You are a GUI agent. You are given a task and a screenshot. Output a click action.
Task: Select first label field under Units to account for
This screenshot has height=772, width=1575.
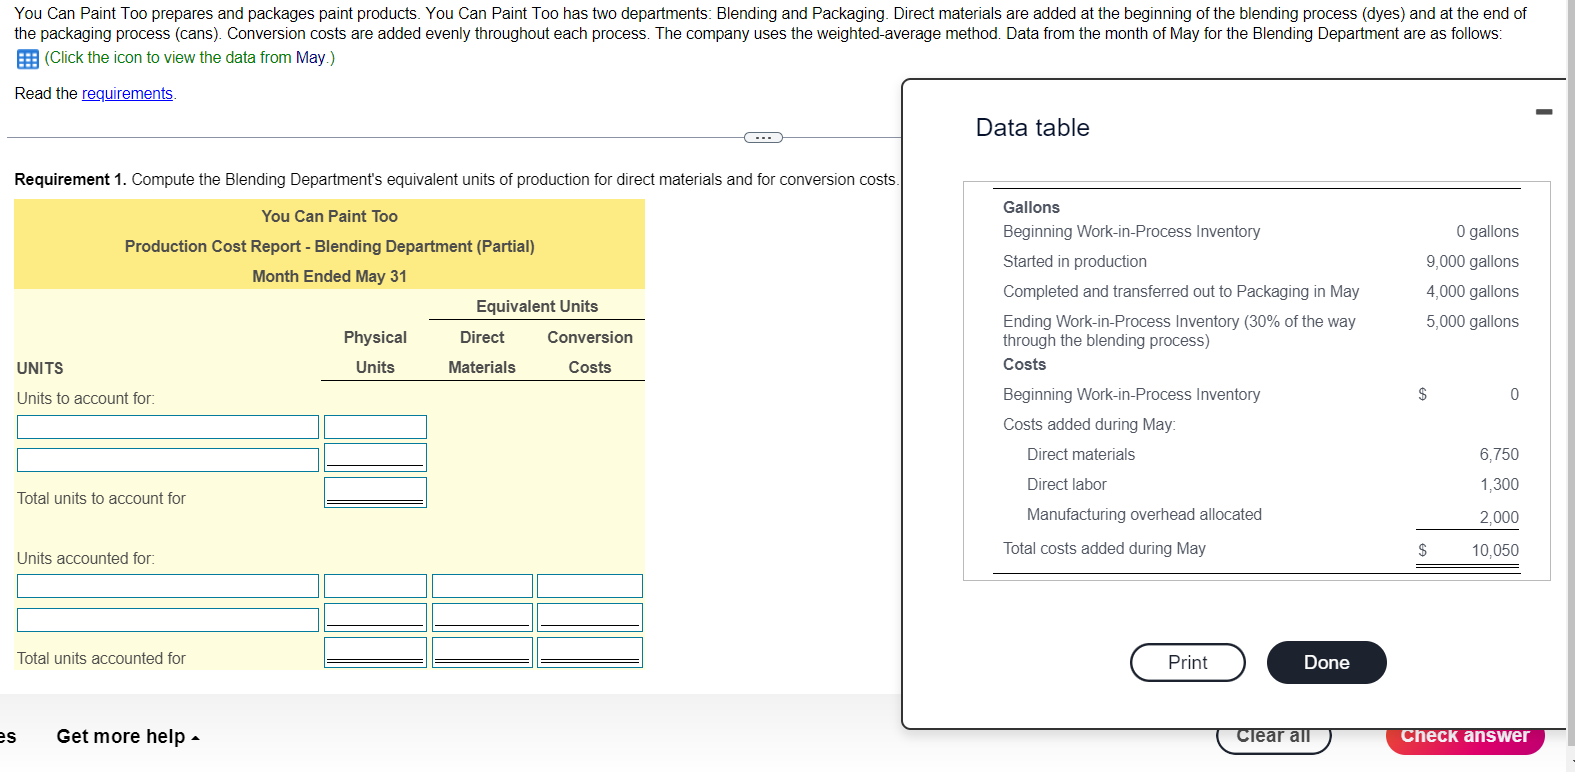168,427
